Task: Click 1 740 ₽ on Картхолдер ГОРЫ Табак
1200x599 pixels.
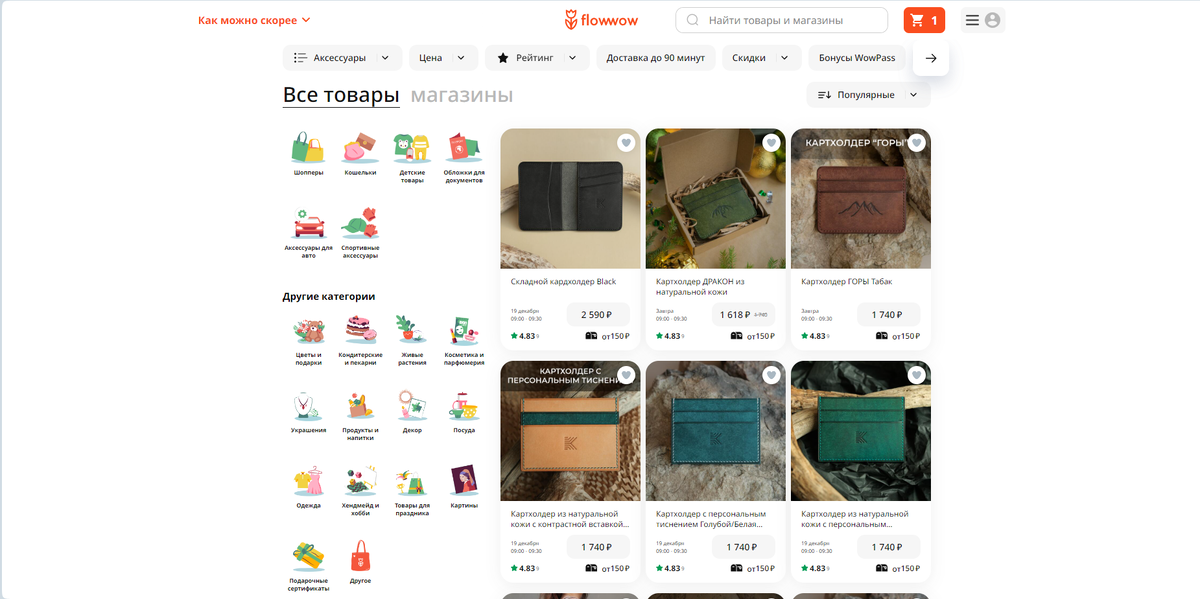Action: coord(888,315)
